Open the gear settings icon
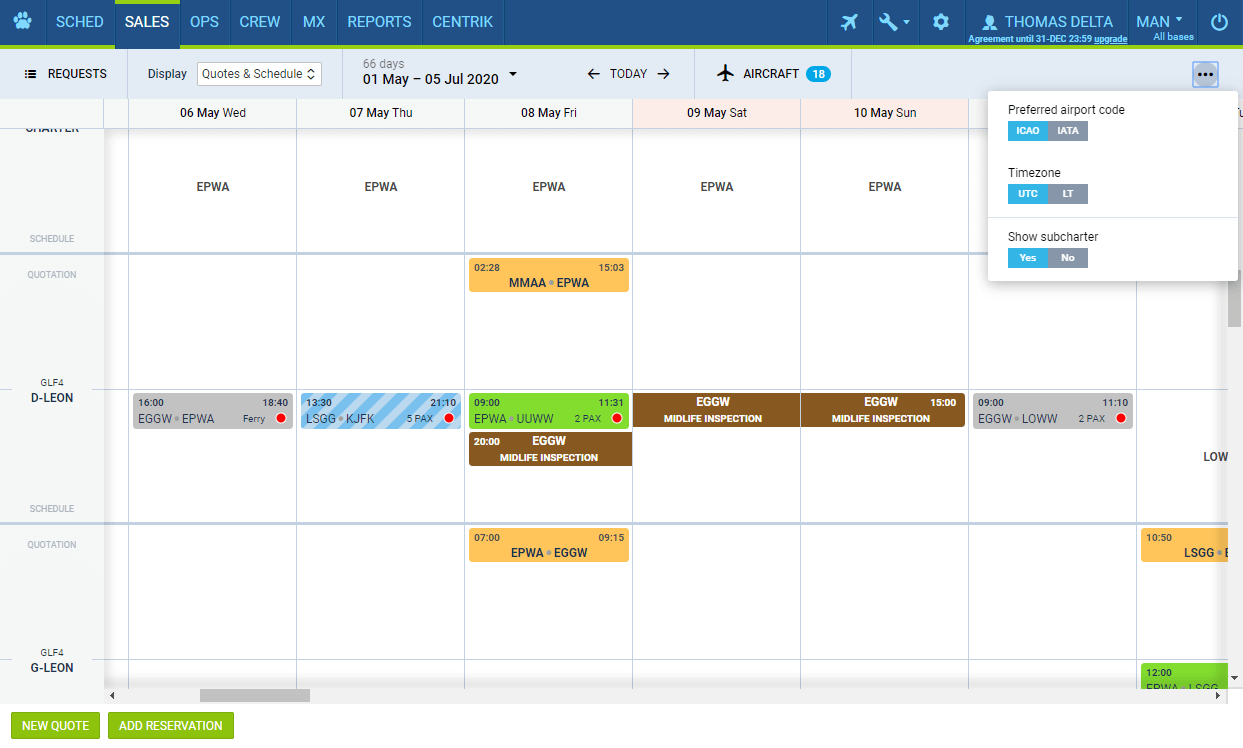 point(941,22)
